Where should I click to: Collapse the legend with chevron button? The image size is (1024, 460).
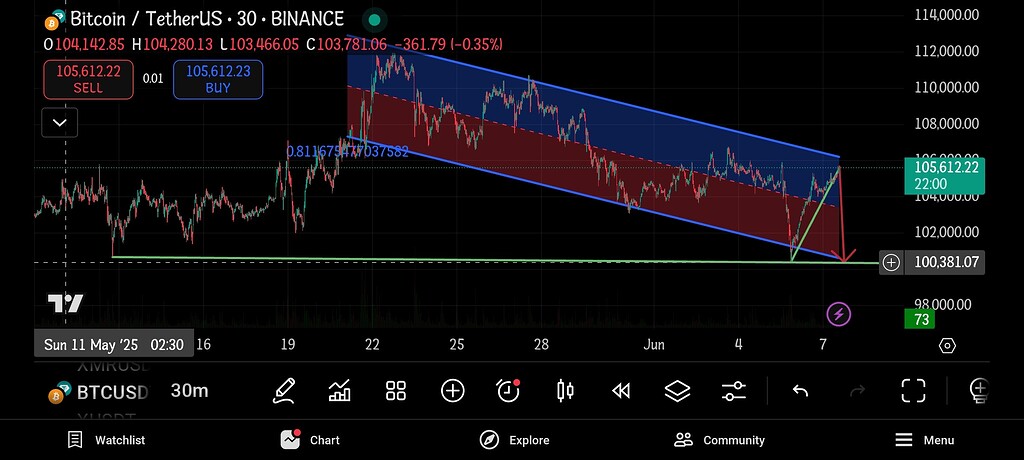pos(59,123)
